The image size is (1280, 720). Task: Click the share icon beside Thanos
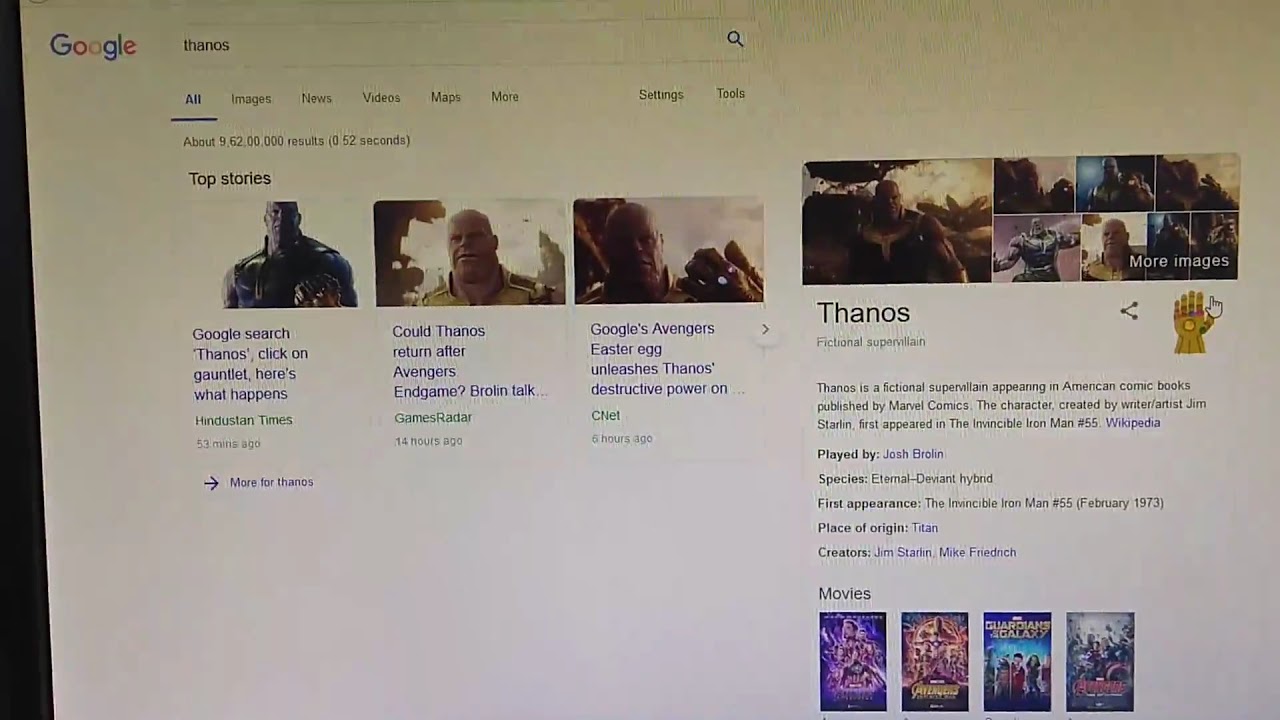coord(1129,311)
